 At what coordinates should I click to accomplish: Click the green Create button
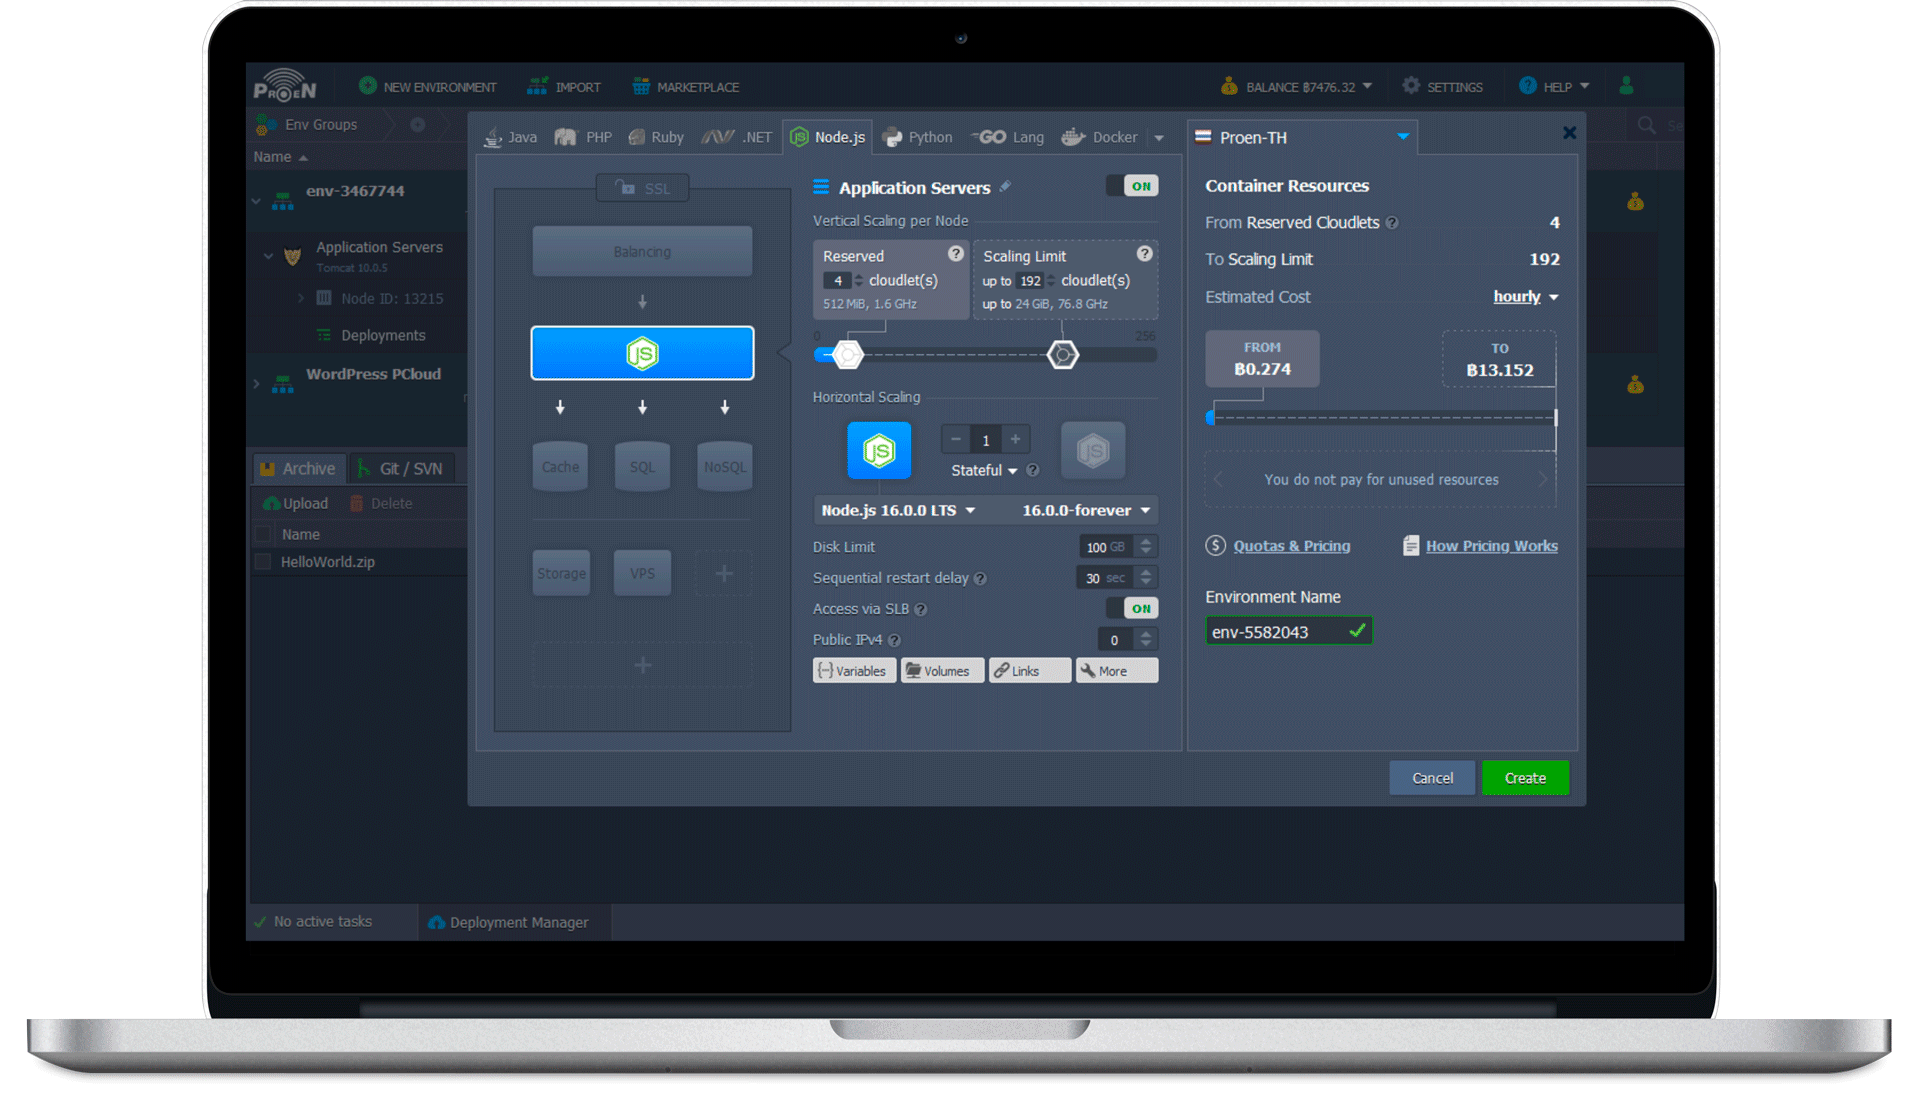tap(1525, 778)
